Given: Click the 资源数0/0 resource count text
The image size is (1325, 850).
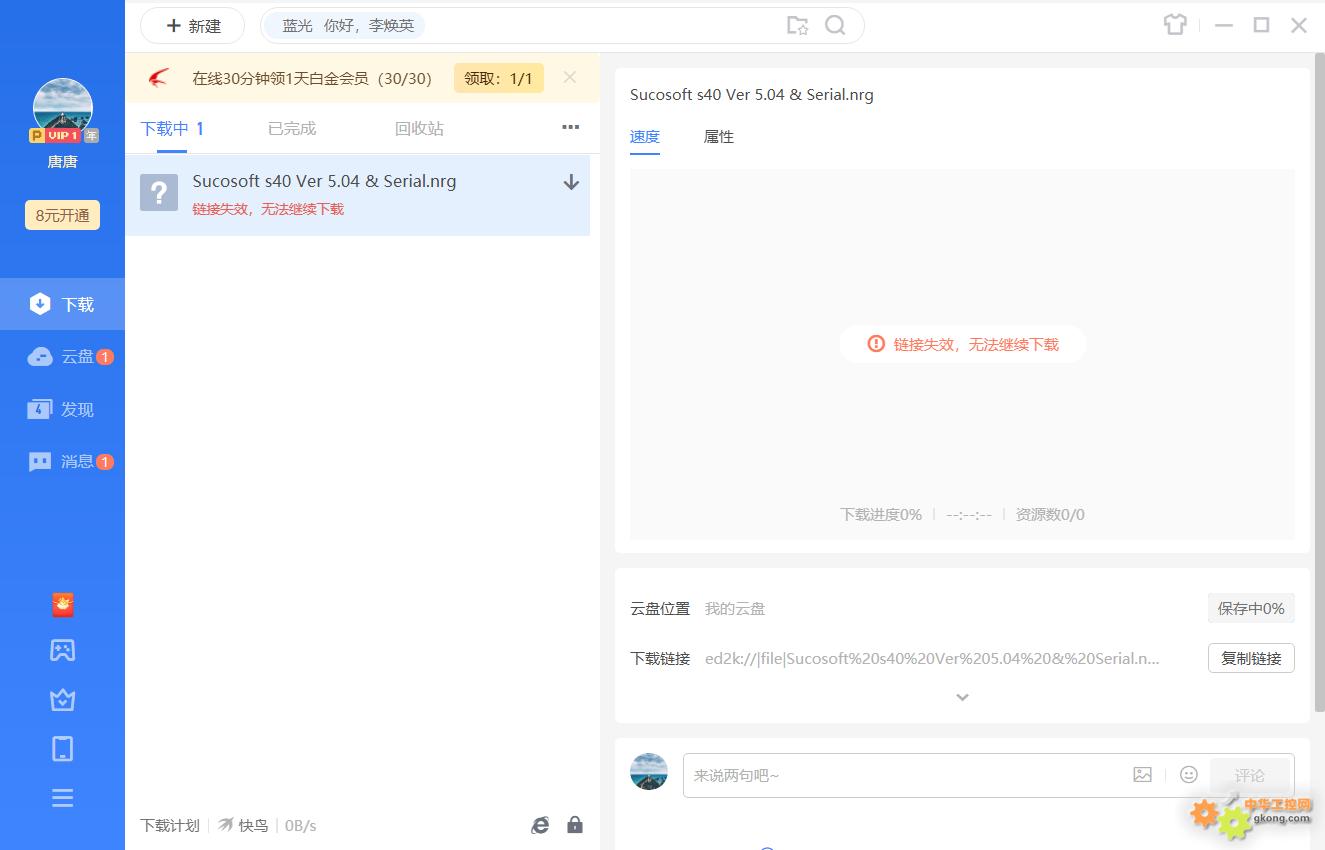Looking at the screenshot, I should 1050,514.
